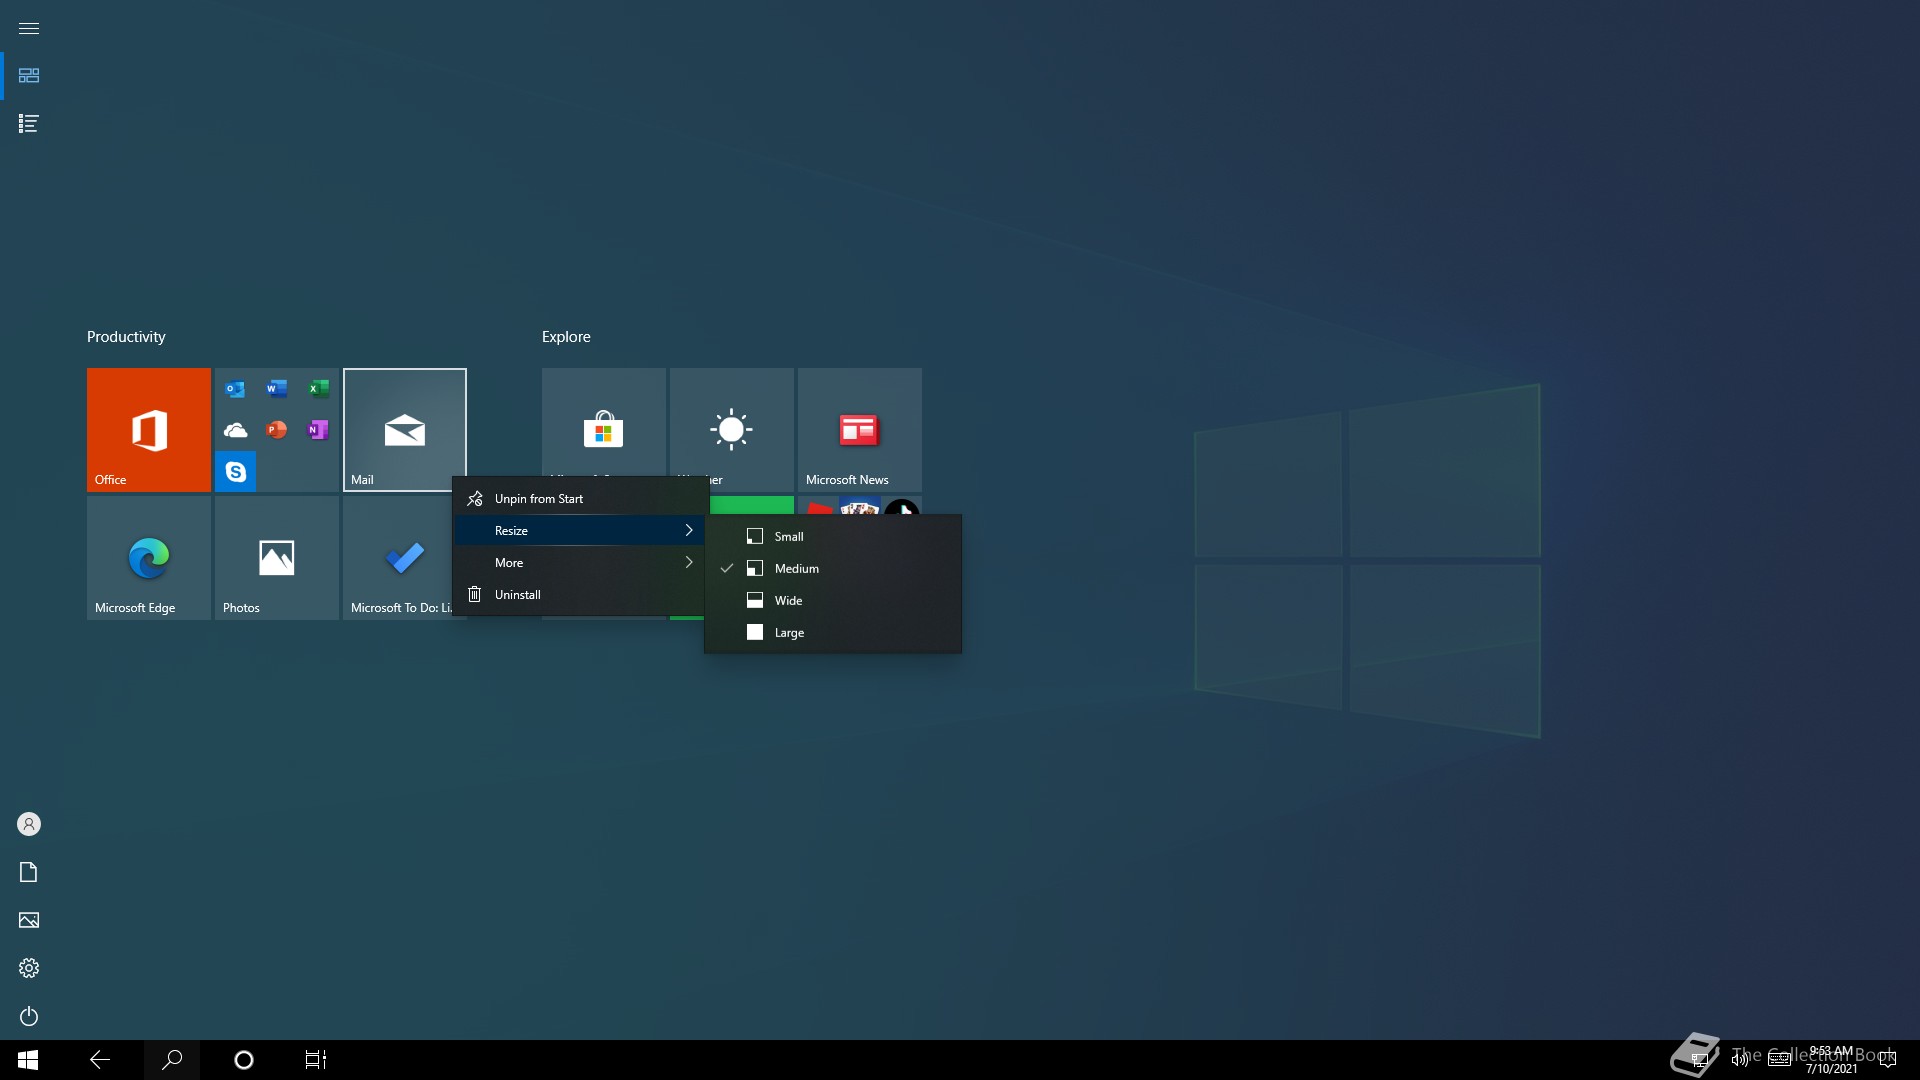
Task: Open Documents from Start sidebar
Action: [x=29, y=872]
